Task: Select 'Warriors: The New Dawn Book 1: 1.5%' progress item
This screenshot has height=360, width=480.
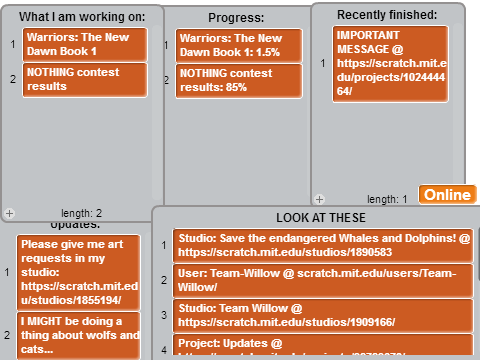Action: tap(239, 46)
